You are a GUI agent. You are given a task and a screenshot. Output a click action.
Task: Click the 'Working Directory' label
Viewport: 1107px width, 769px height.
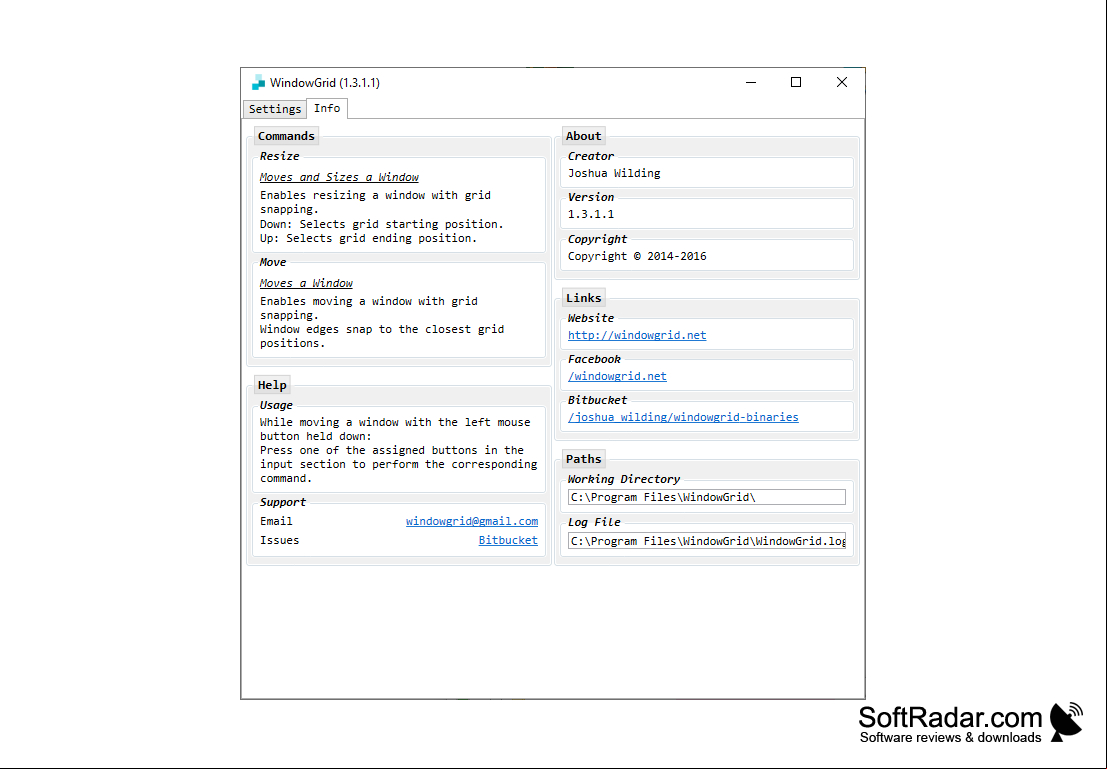(623, 479)
